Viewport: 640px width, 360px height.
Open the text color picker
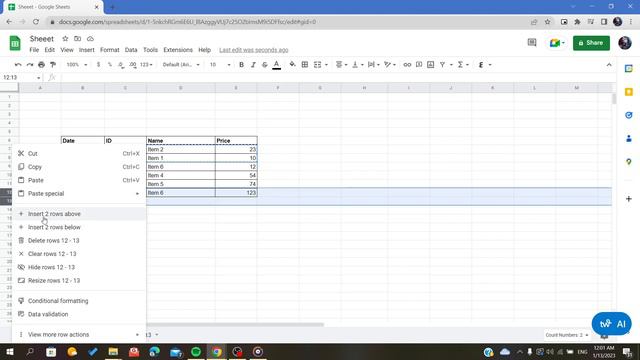(276, 64)
